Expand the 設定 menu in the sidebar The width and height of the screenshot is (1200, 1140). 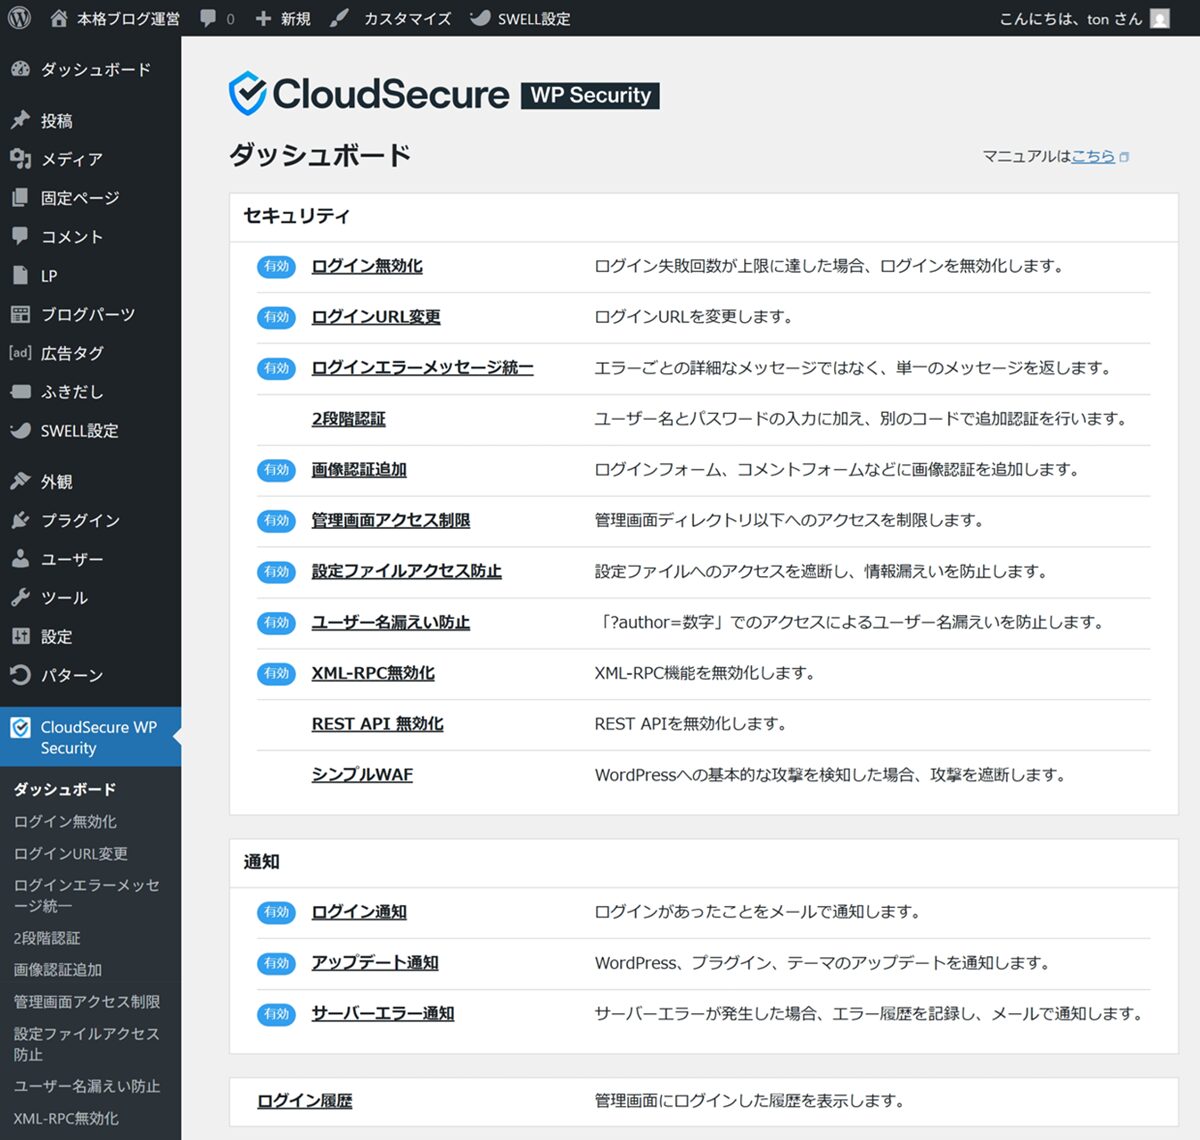pyautogui.click(x=56, y=637)
